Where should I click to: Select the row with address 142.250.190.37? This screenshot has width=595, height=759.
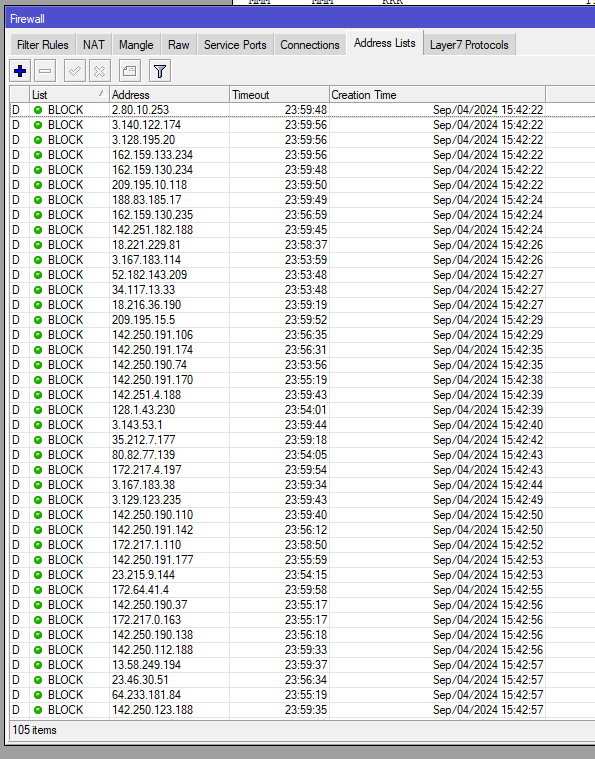[302, 605]
